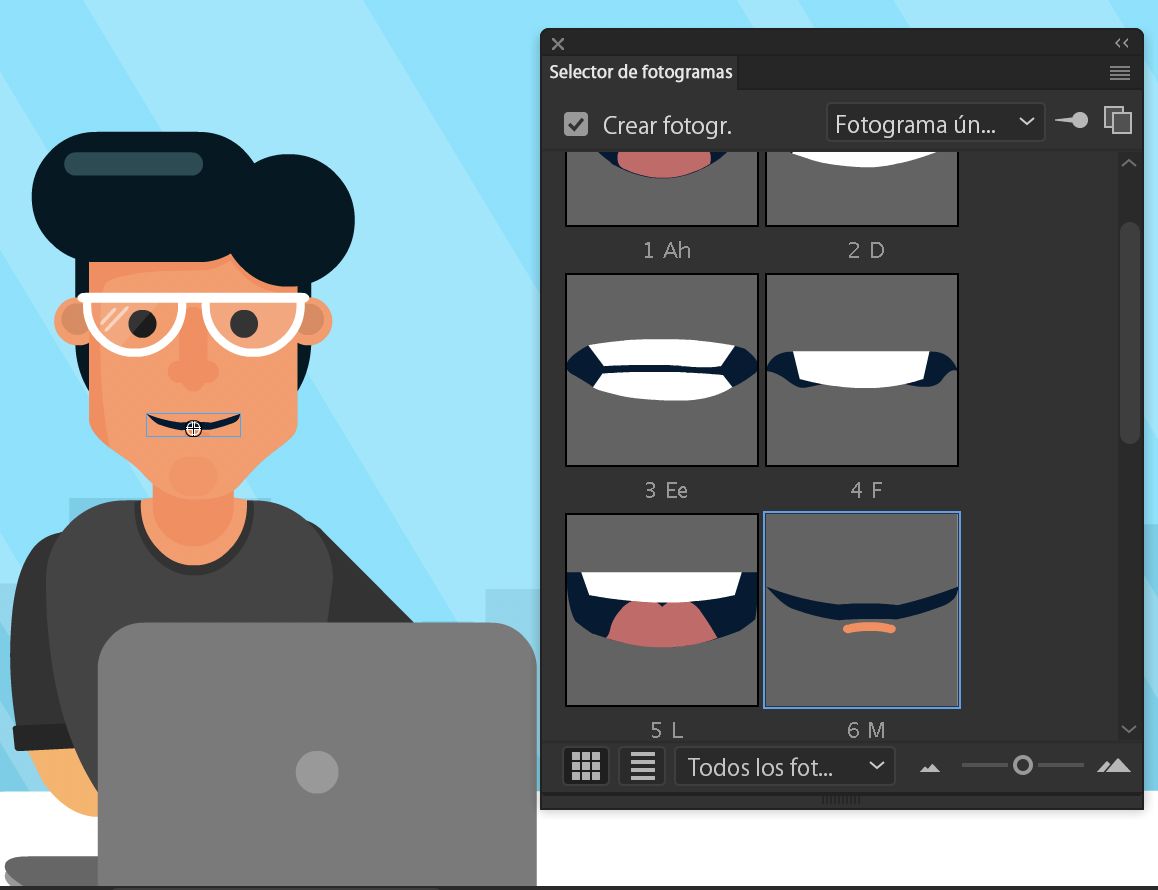Viewport: 1158px width, 890px height.
Task: Switch to grid view in the frame picker
Action: [x=585, y=766]
